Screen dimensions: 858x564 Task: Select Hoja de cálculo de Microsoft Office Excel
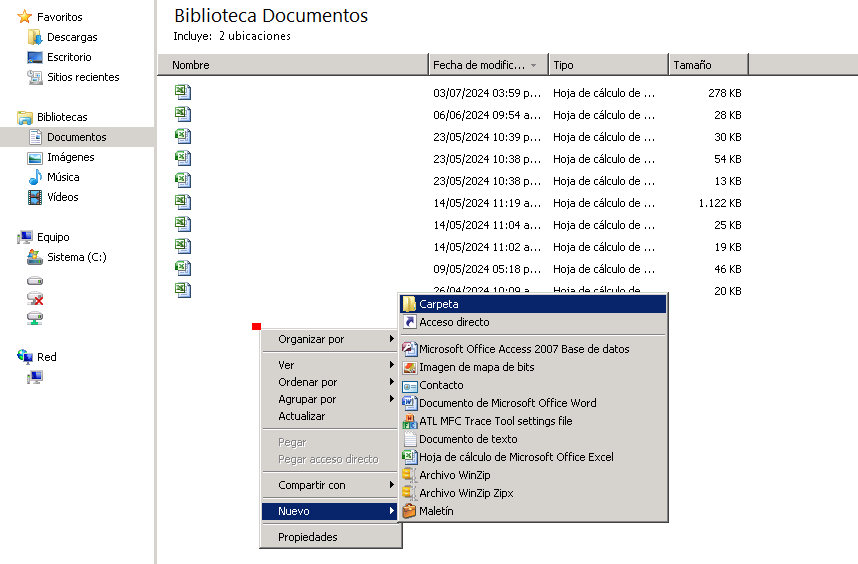(534, 457)
